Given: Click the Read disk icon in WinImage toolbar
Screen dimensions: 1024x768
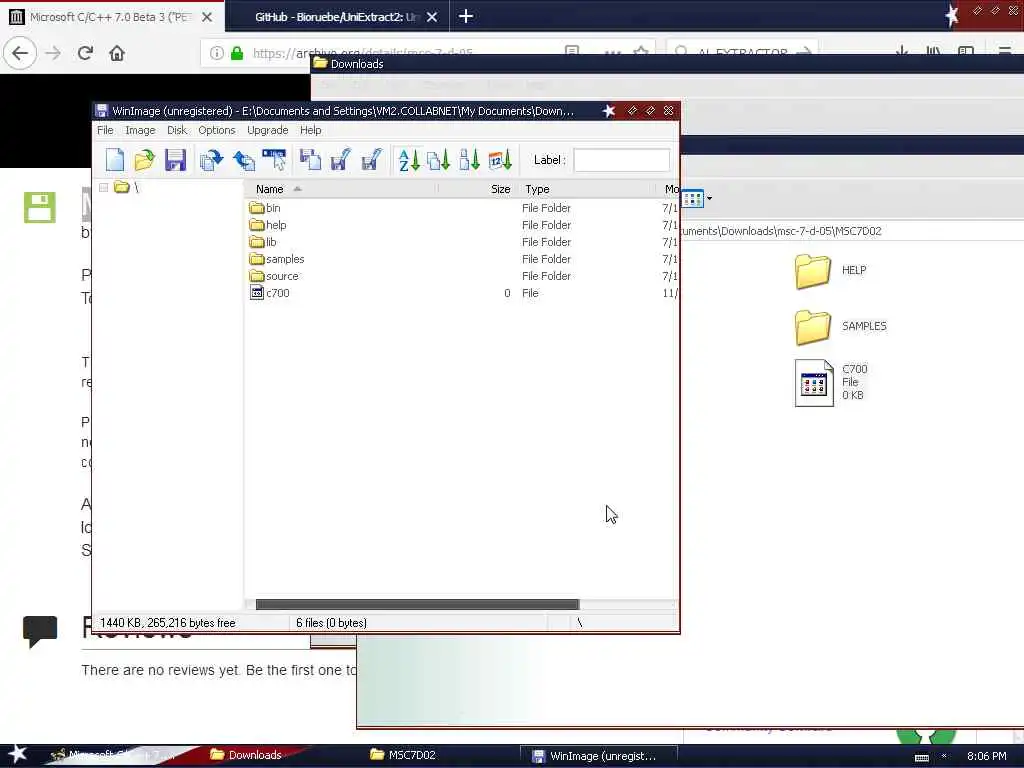Looking at the screenshot, I should (310, 159).
